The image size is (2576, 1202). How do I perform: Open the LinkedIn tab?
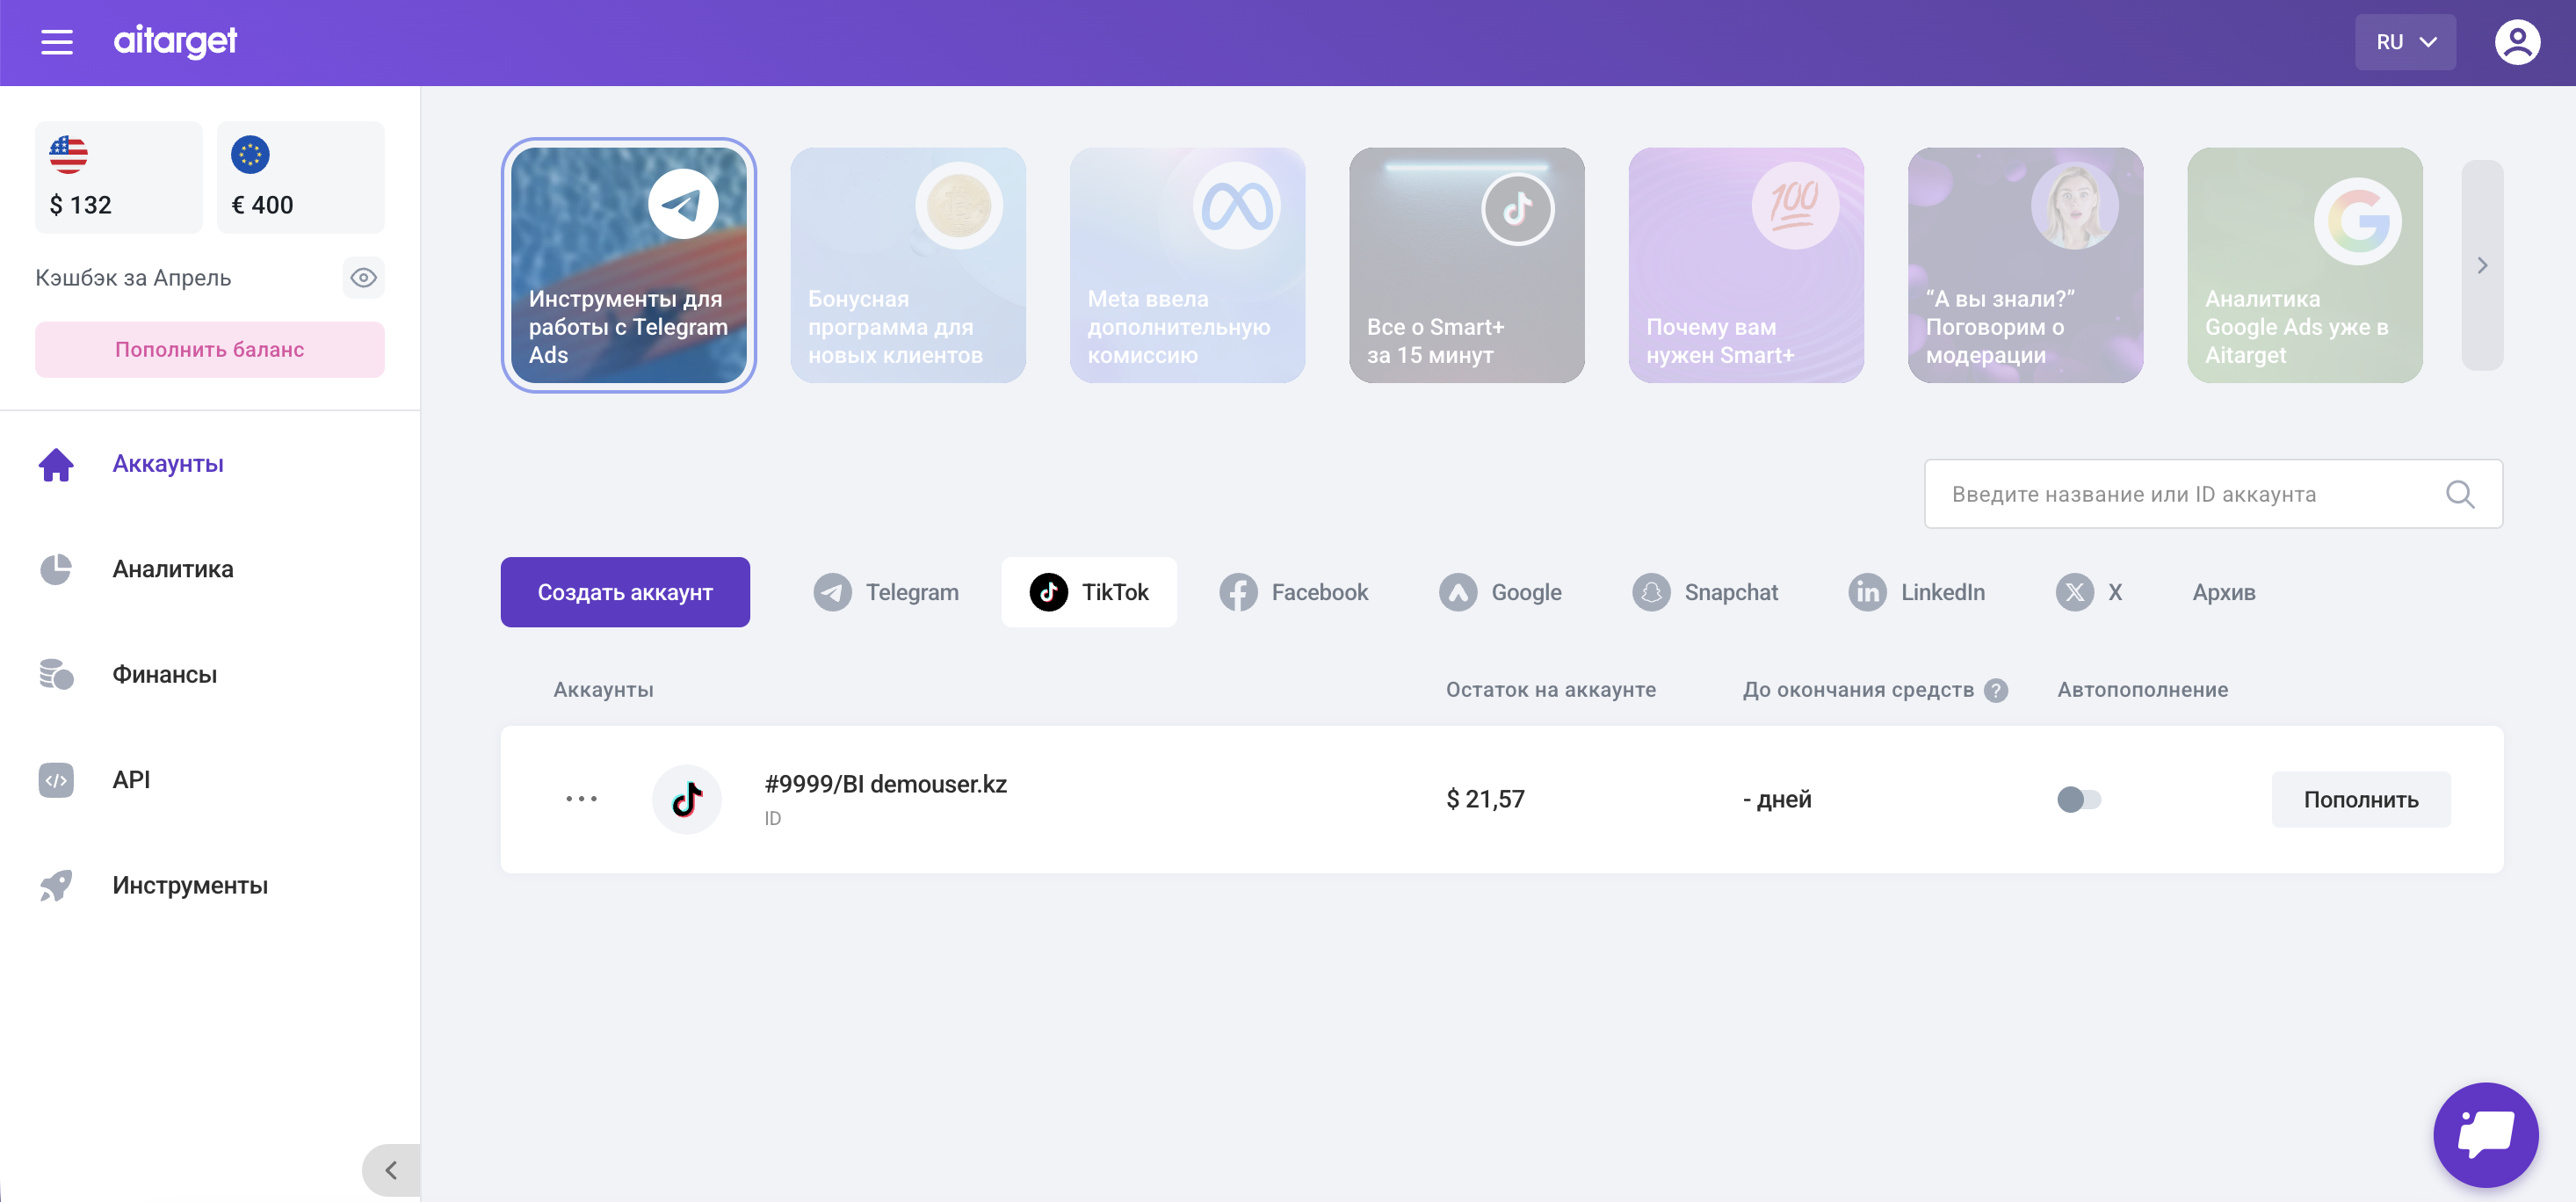point(1916,592)
